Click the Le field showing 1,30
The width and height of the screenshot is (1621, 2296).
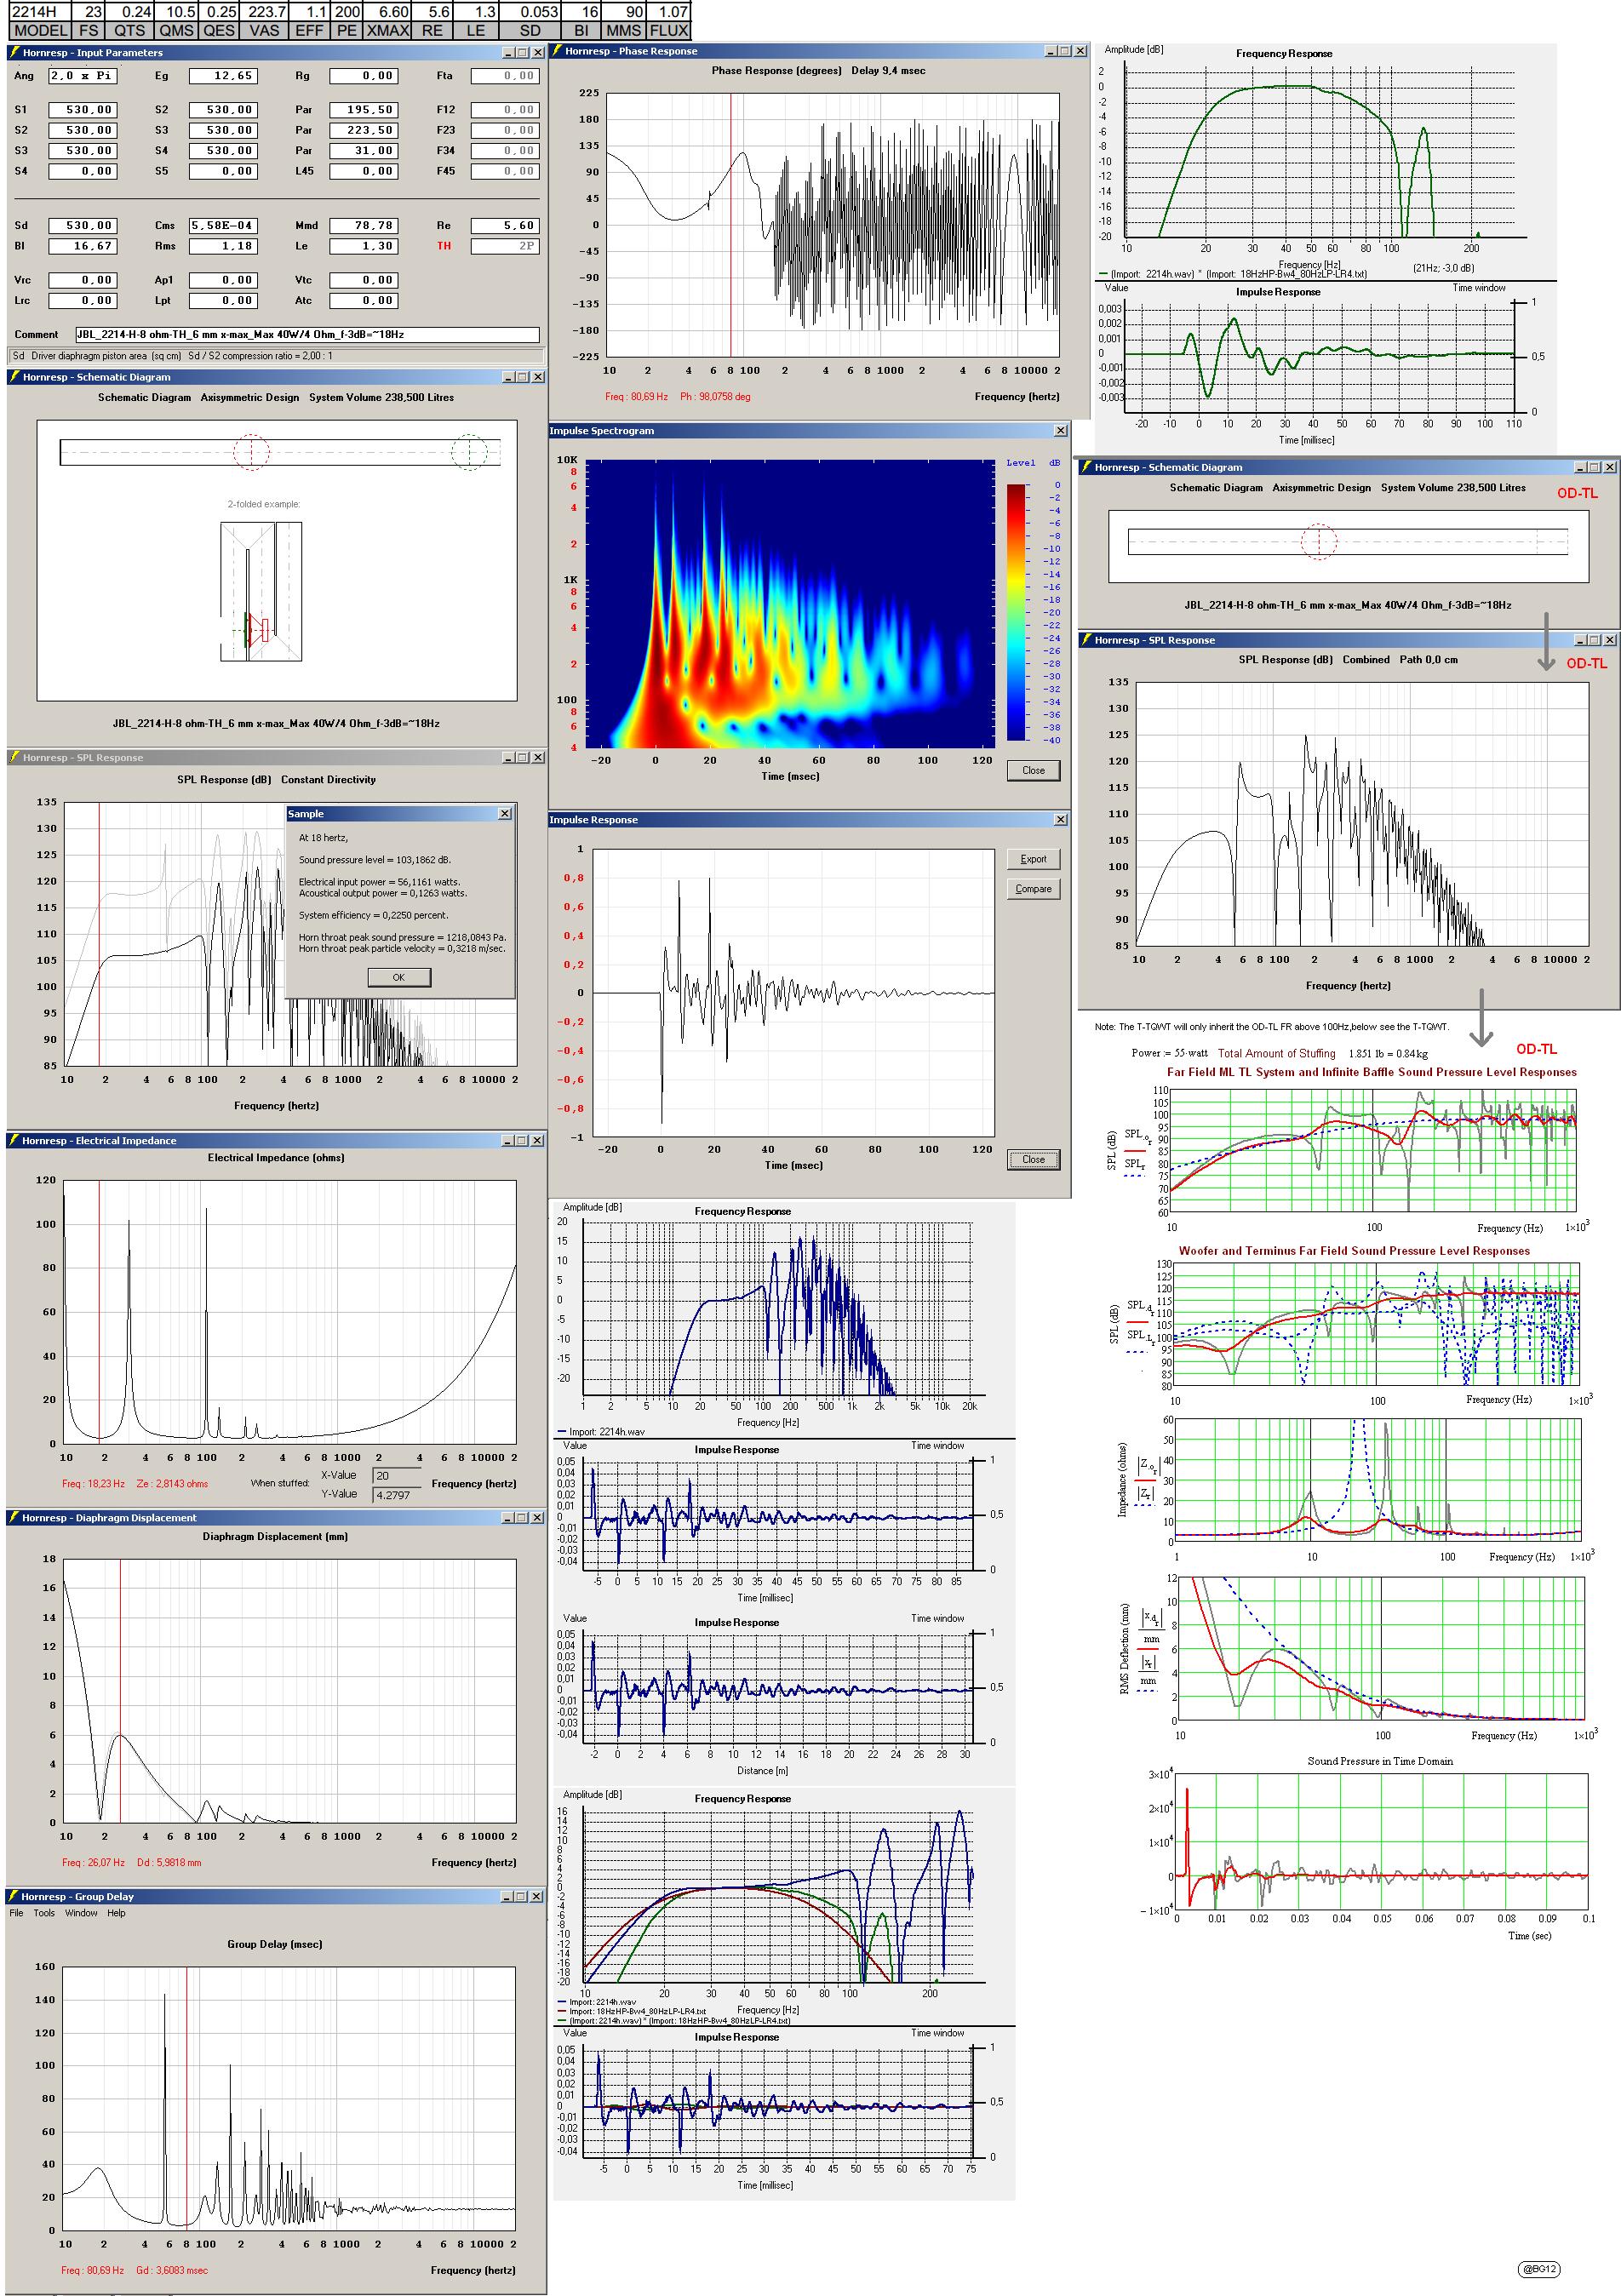coord(364,246)
